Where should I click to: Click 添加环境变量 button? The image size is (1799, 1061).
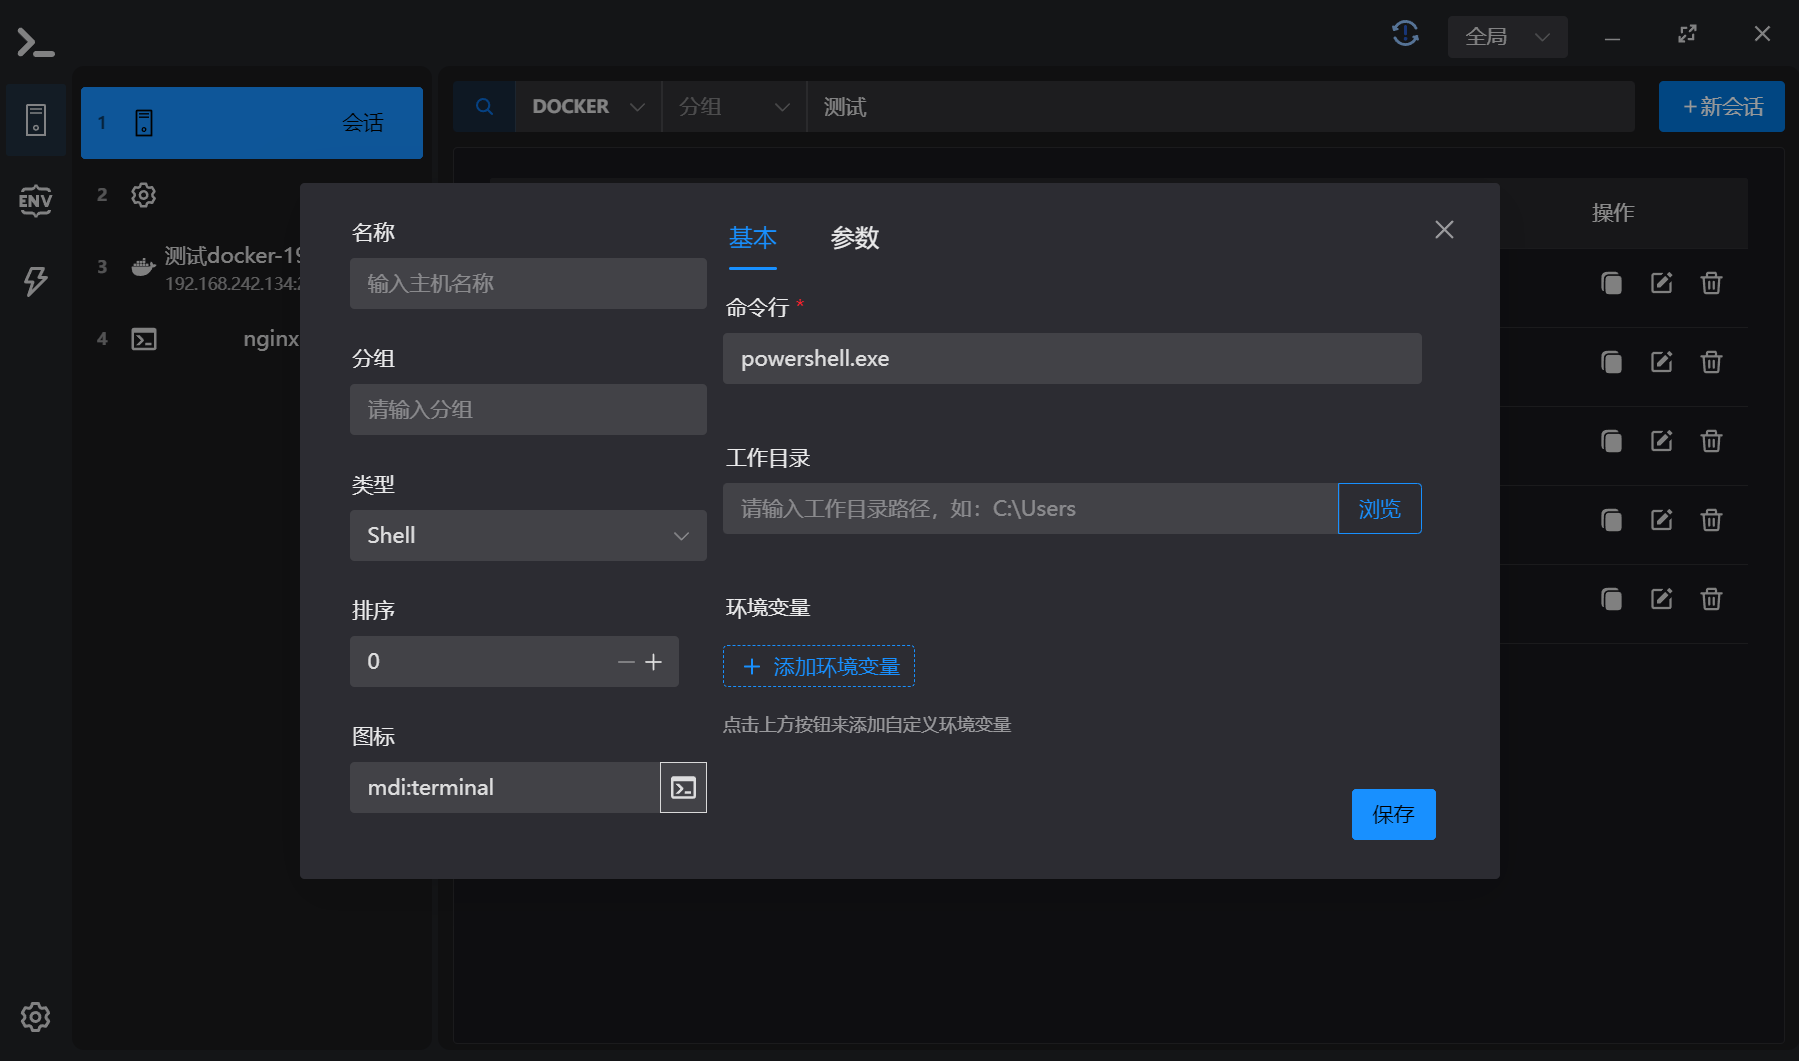[x=819, y=667]
